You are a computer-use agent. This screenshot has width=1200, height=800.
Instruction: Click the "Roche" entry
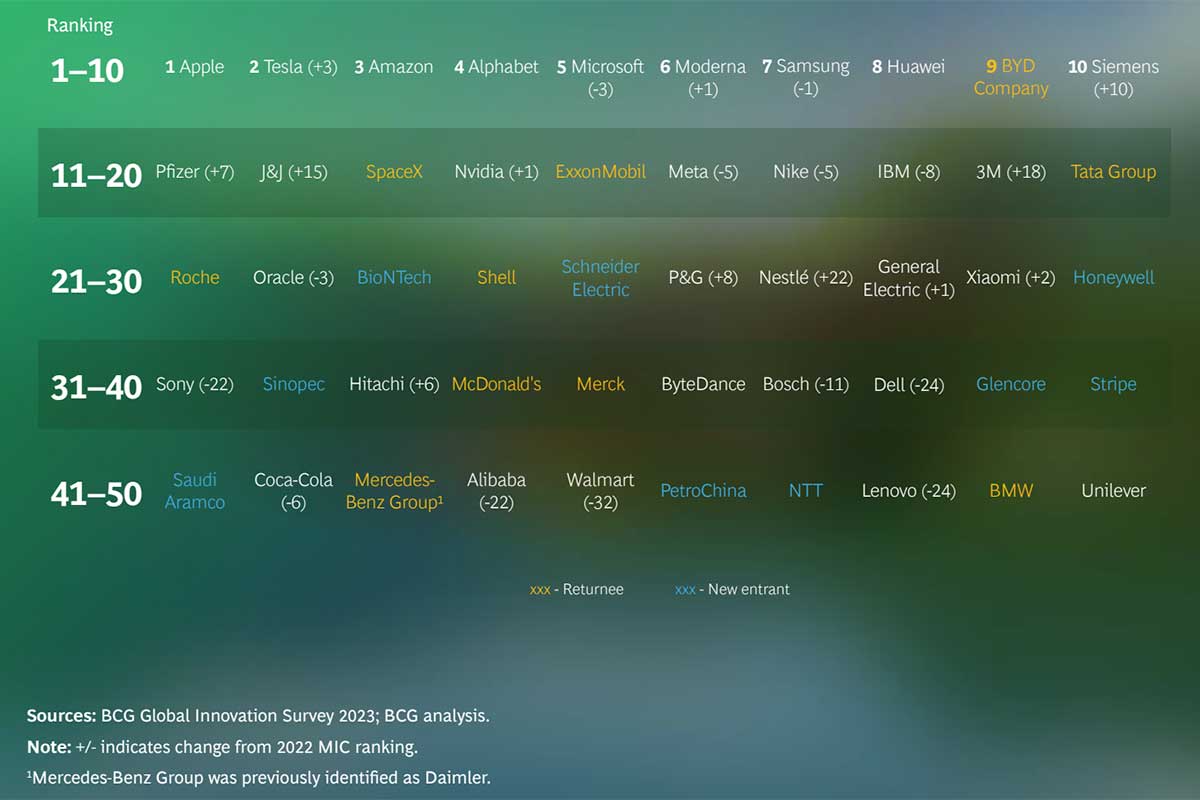pos(195,278)
